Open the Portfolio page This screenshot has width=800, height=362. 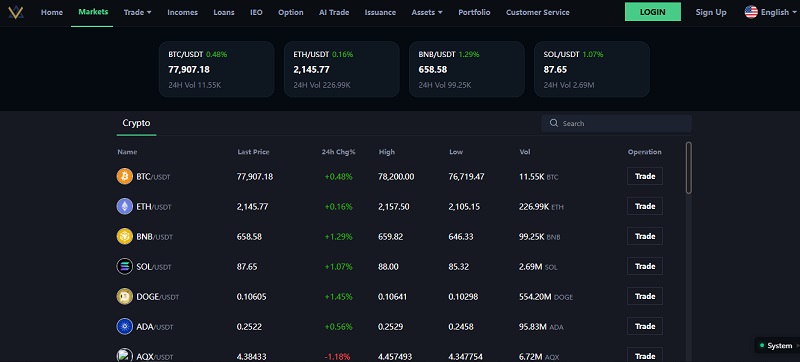[474, 12]
